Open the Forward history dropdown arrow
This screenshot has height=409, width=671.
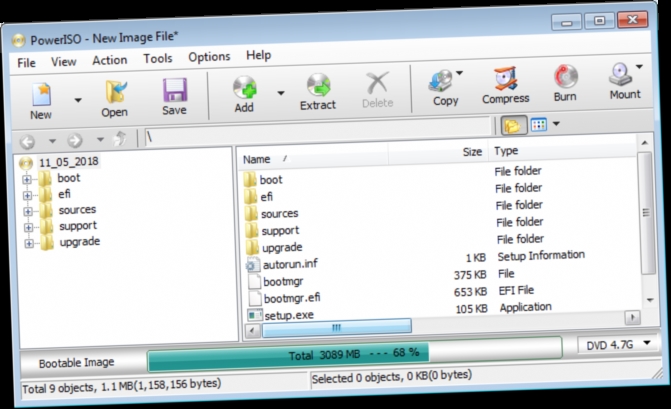(100, 139)
